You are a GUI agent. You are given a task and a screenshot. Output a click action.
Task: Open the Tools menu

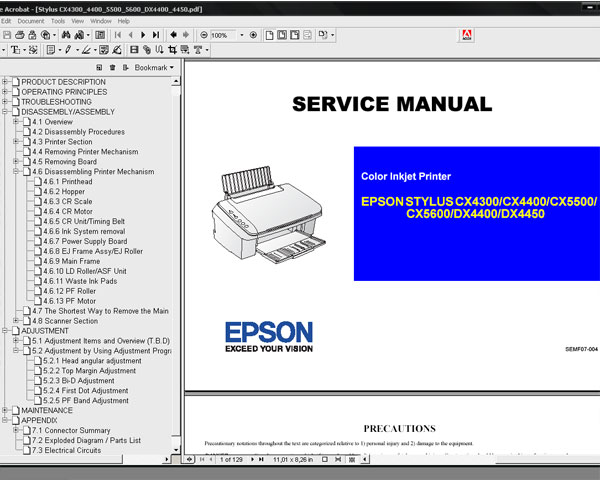58,21
